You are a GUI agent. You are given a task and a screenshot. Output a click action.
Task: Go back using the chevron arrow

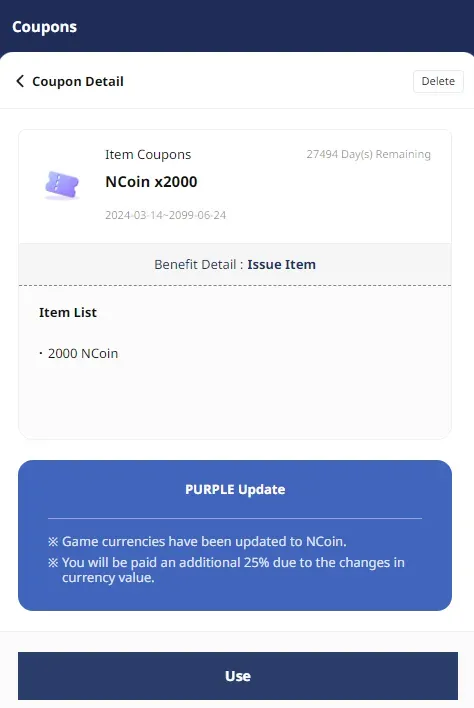(x=20, y=81)
